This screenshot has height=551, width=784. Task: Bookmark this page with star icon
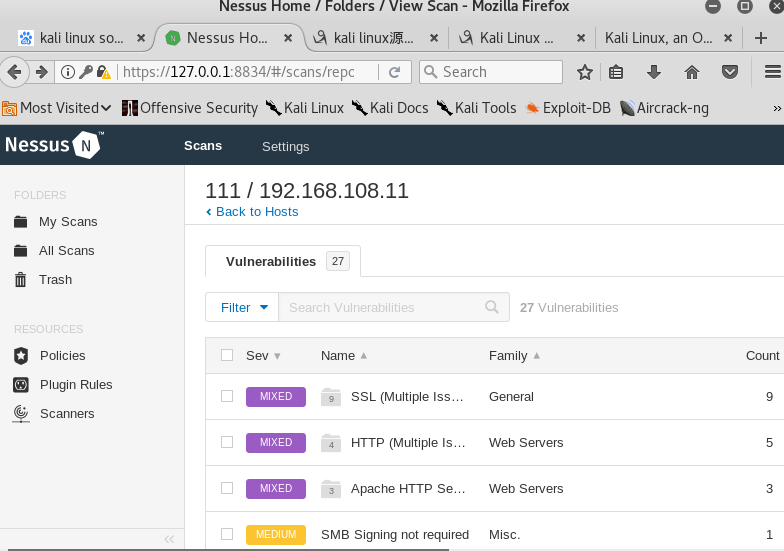584,72
